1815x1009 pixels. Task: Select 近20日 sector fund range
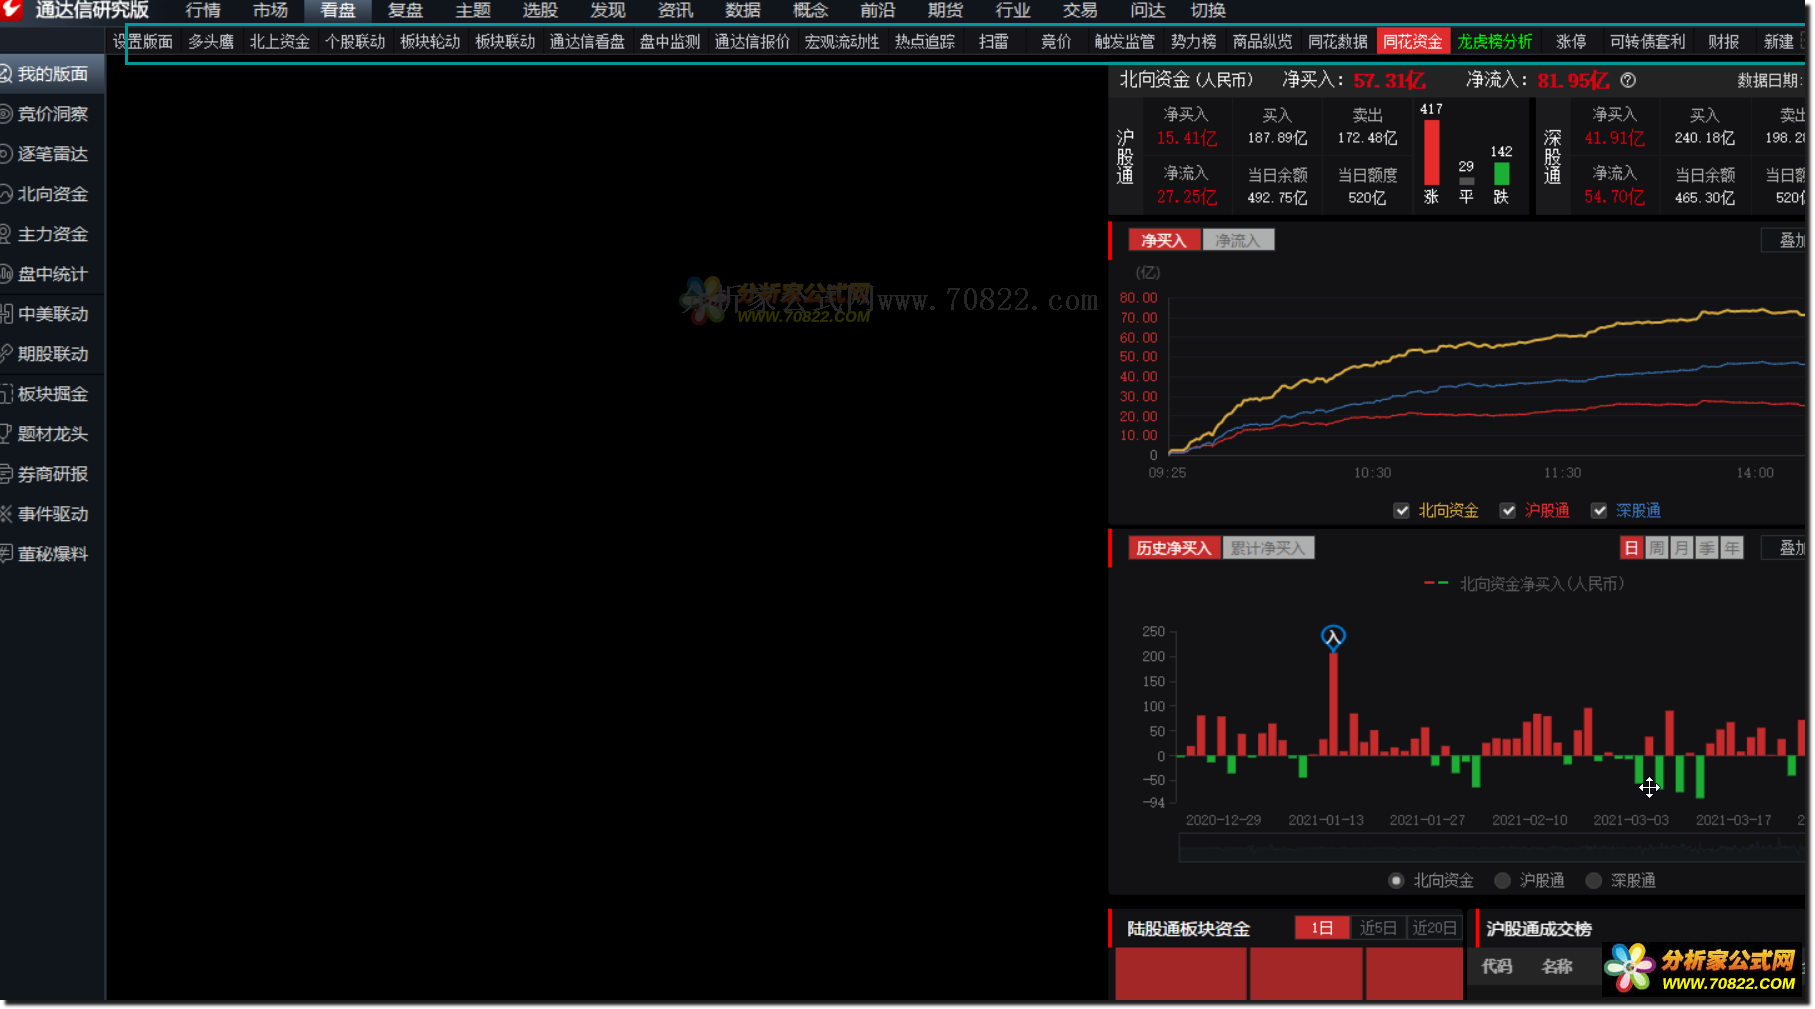pos(1434,928)
